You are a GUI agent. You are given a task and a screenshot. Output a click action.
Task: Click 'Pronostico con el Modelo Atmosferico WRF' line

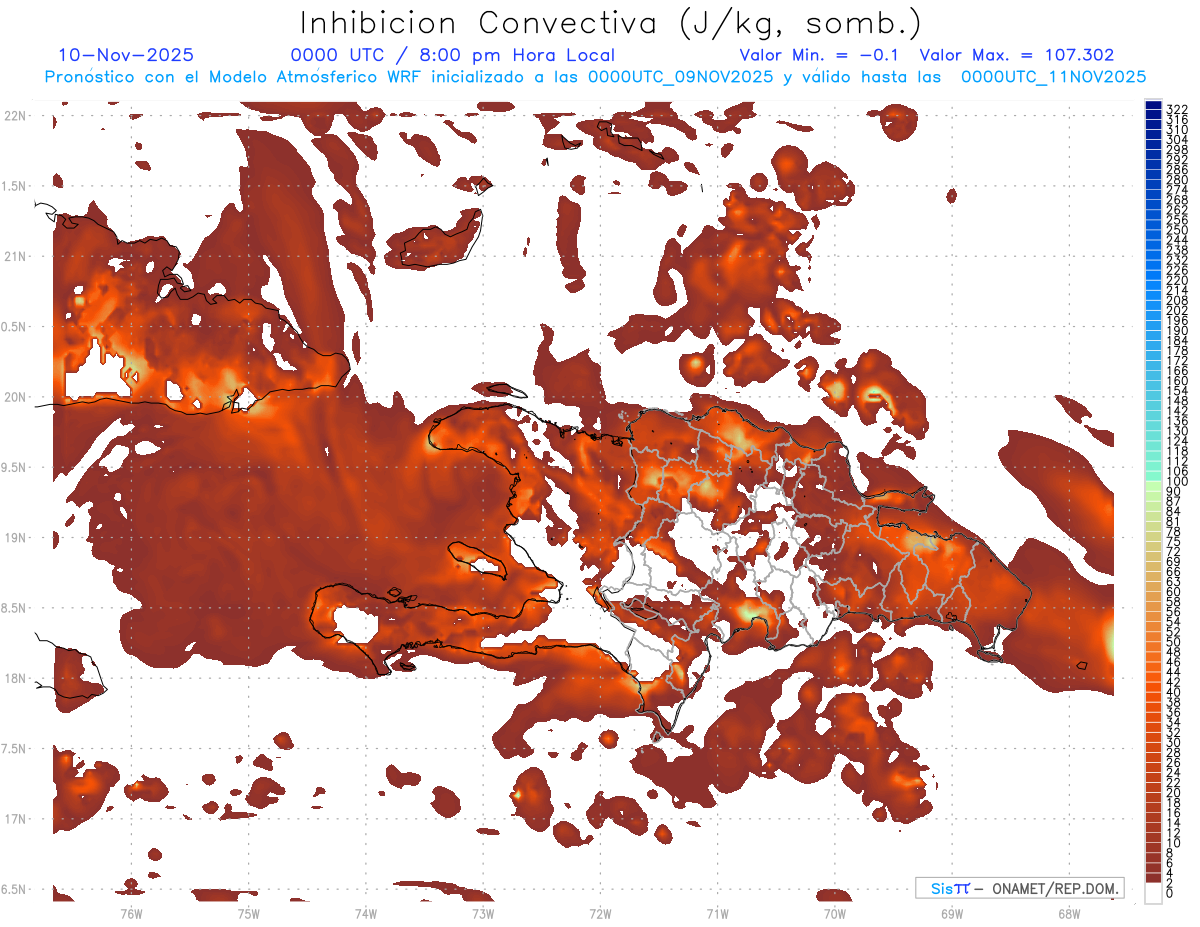click(x=596, y=76)
